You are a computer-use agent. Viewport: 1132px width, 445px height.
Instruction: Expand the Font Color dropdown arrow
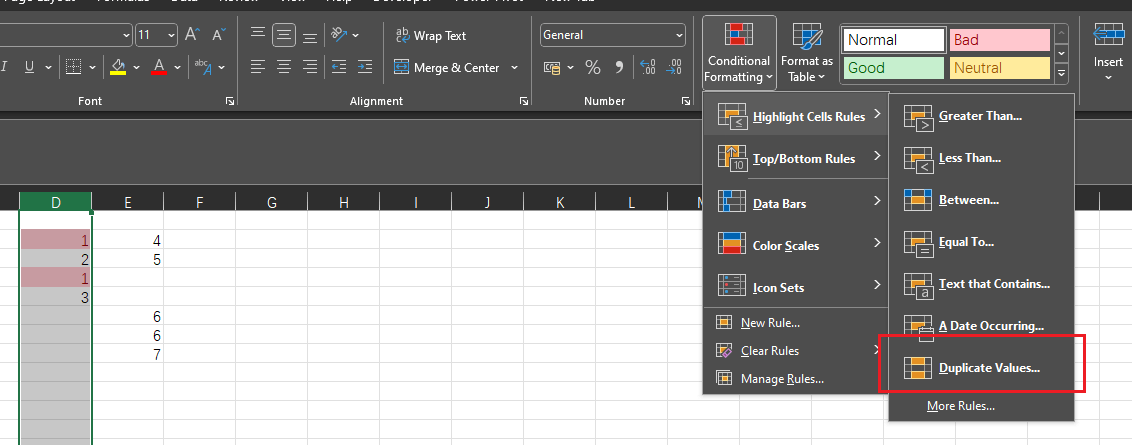coord(178,67)
